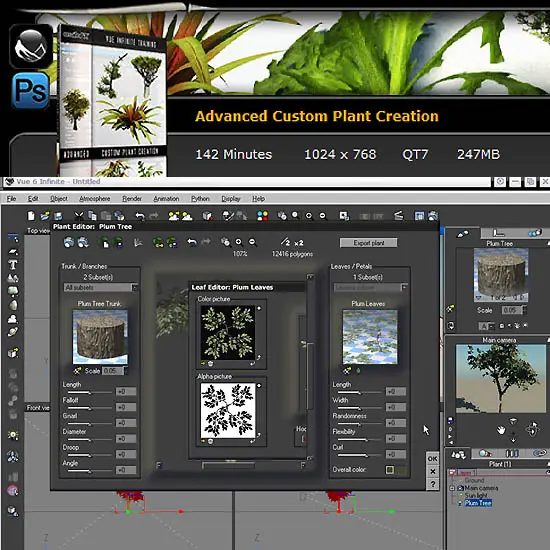Click Plant Editor undo arrow
The image size is (550, 550).
click(192, 242)
